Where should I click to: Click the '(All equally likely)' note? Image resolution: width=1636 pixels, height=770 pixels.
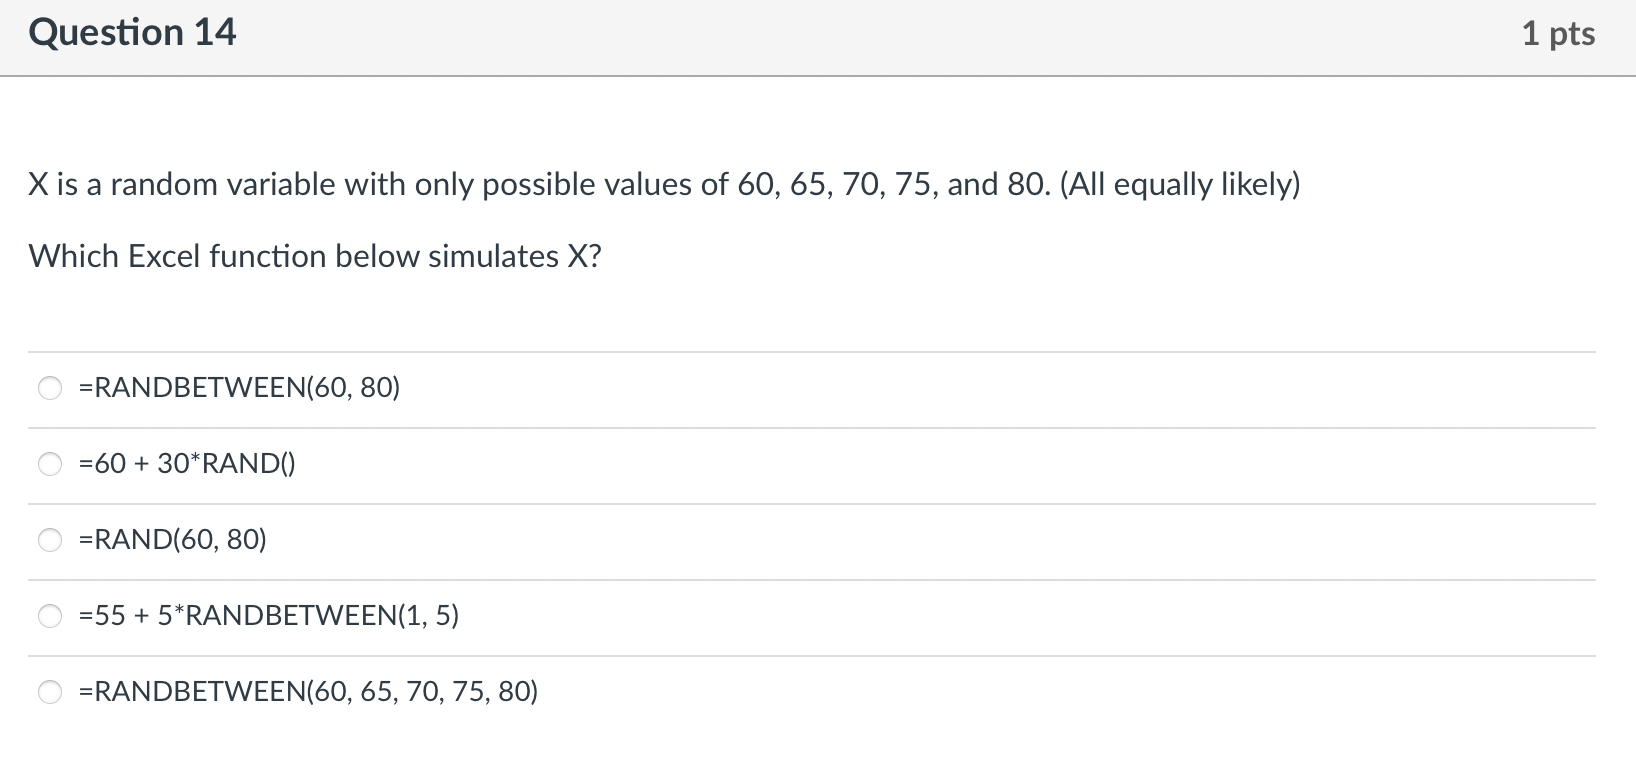(x=1180, y=185)
